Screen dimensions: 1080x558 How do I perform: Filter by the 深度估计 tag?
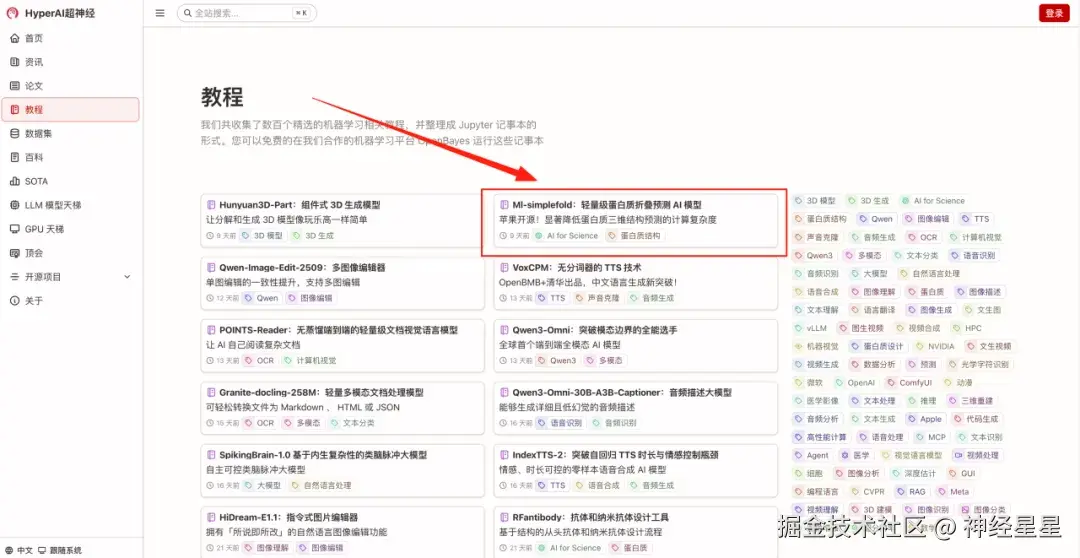pyautogui.click(x=915, y=473)
